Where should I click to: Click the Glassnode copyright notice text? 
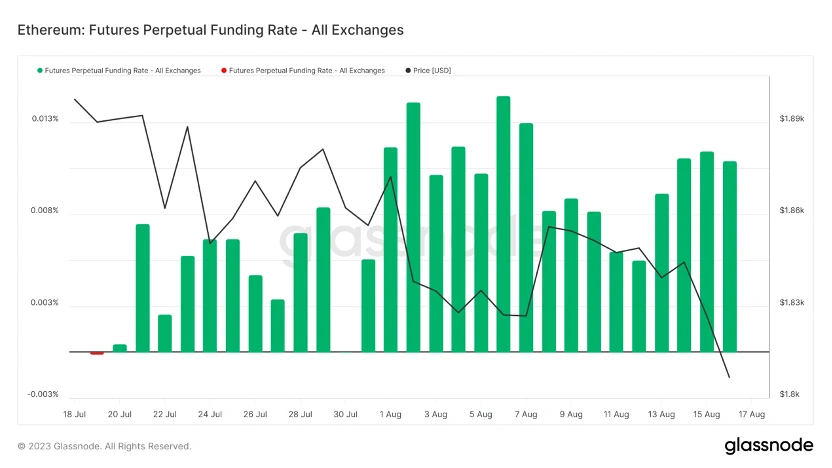click(105, 446)
